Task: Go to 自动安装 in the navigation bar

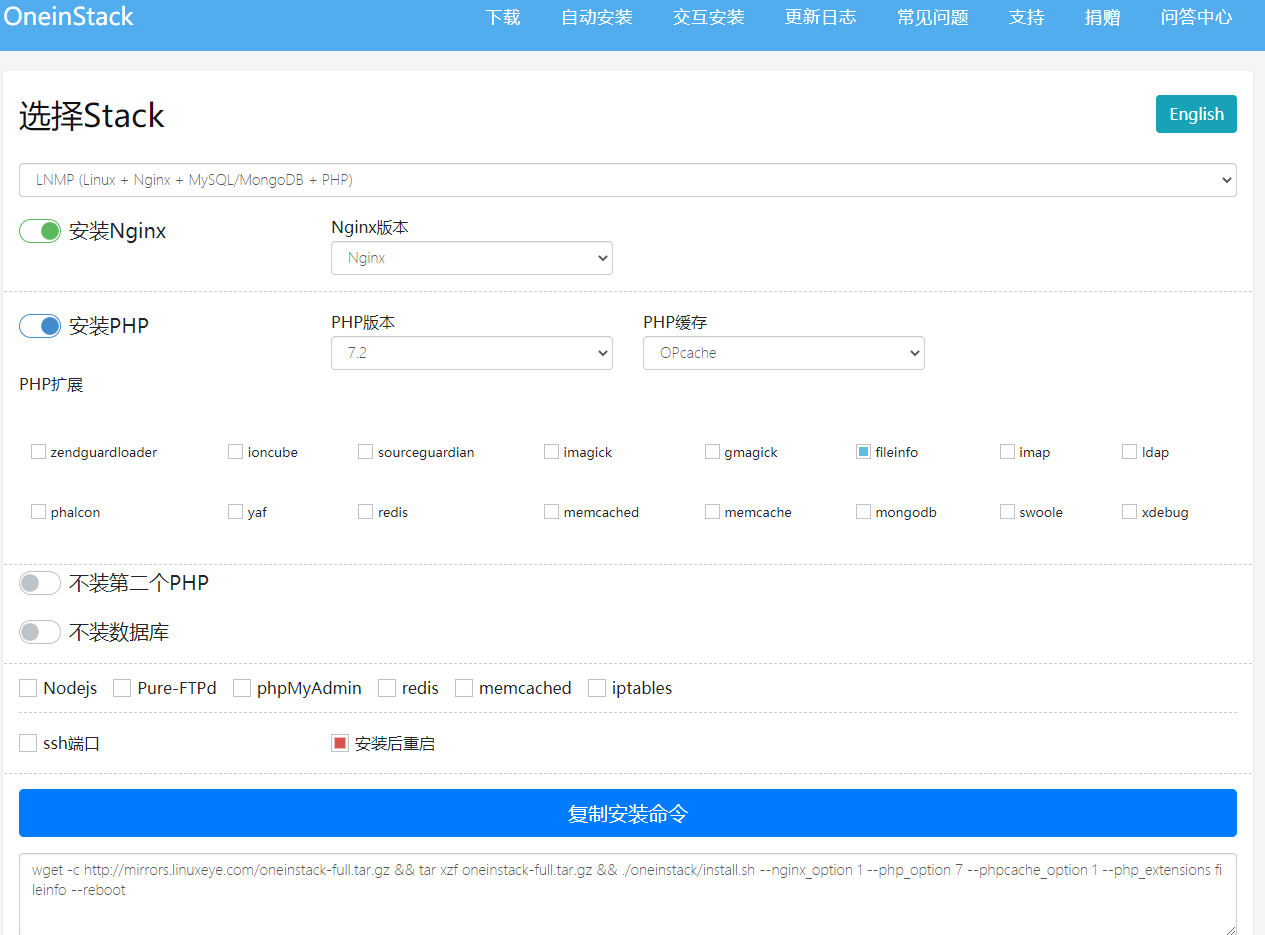Action: [597, 17]
